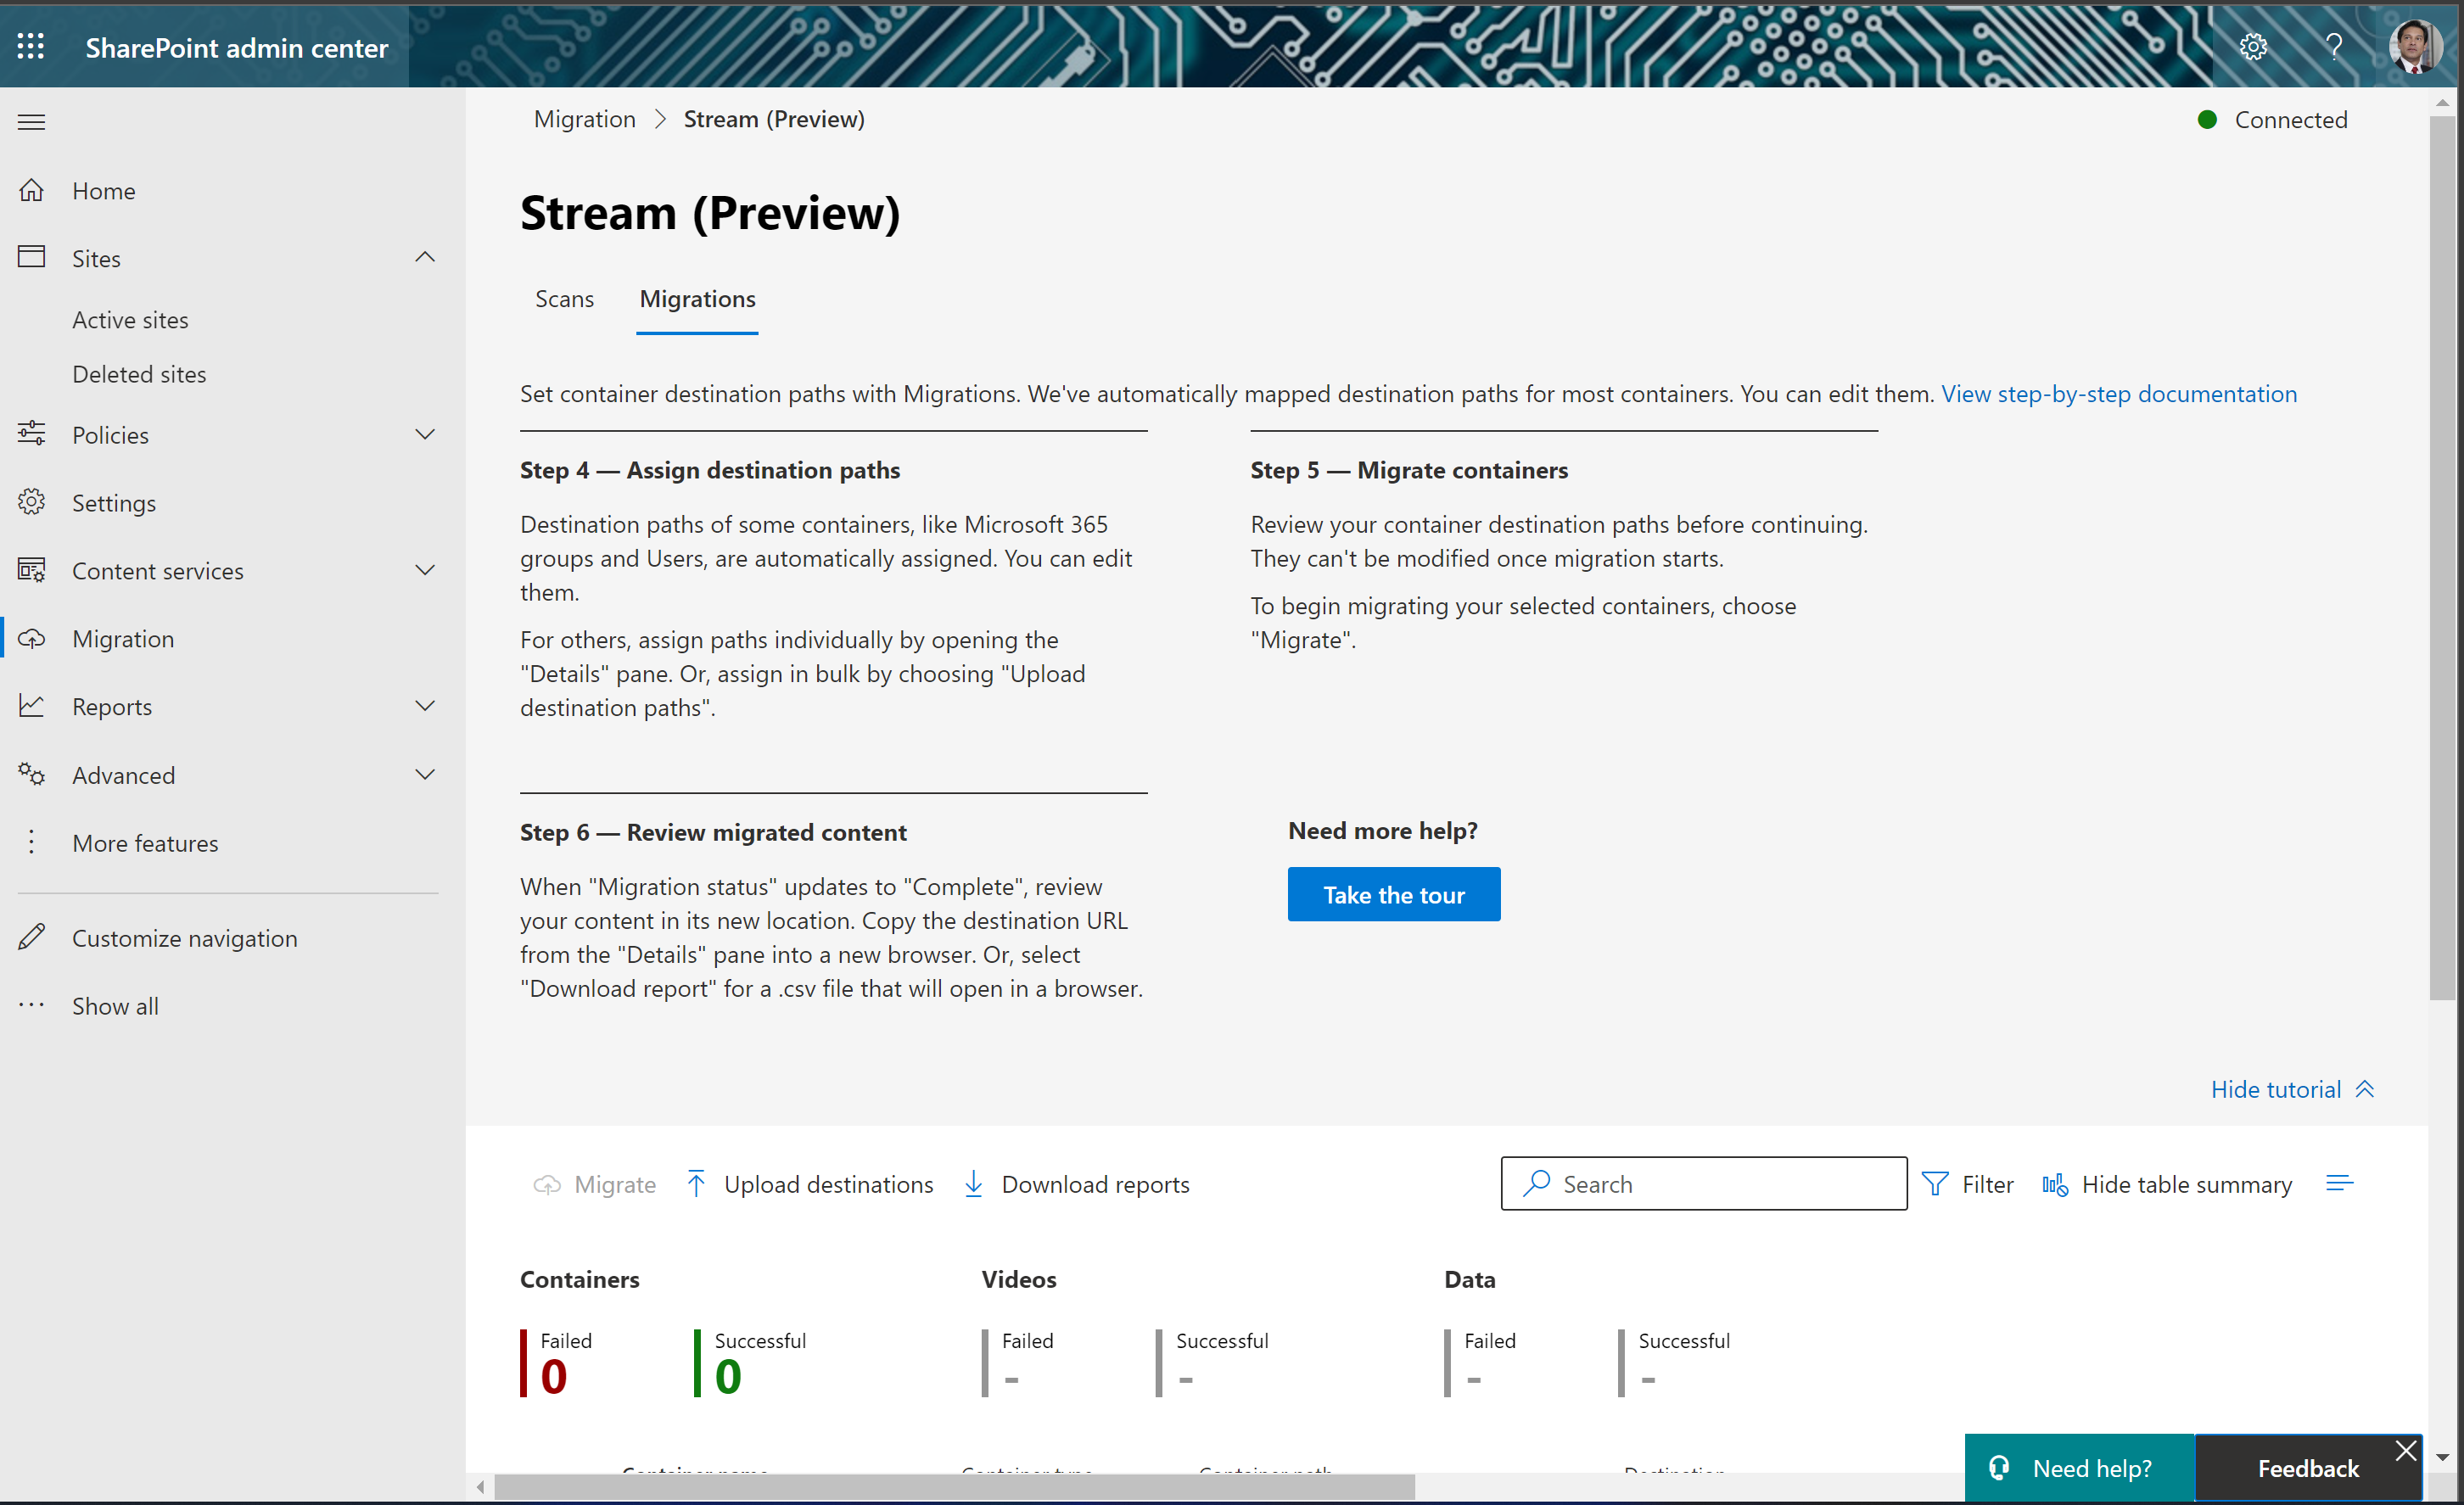Collapse the Sites navigation section
Image resolution: width=2464 pixels, height=1505 pixels.
click(425, 258)
